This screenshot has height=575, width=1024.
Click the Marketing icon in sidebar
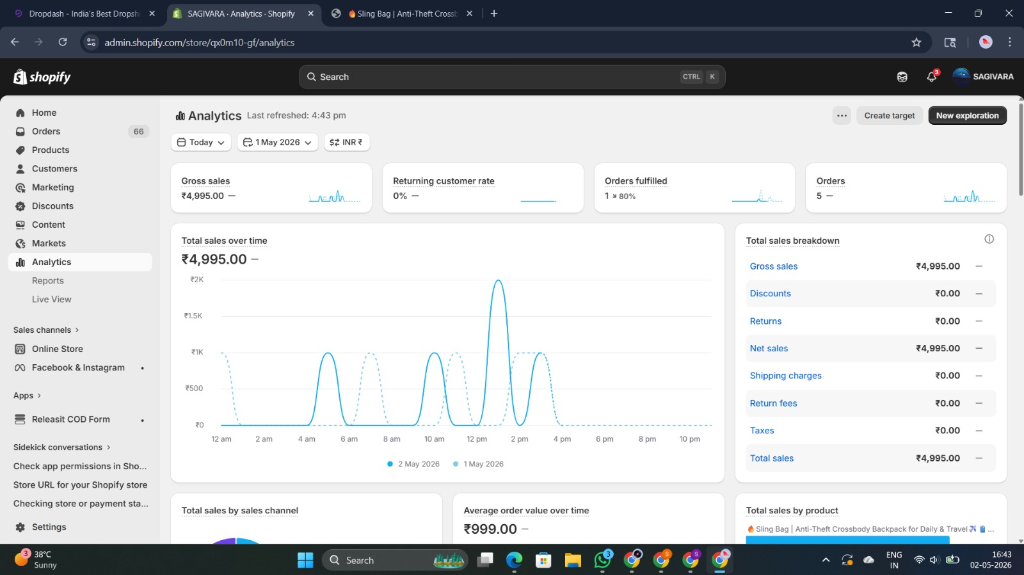(20, 188)
